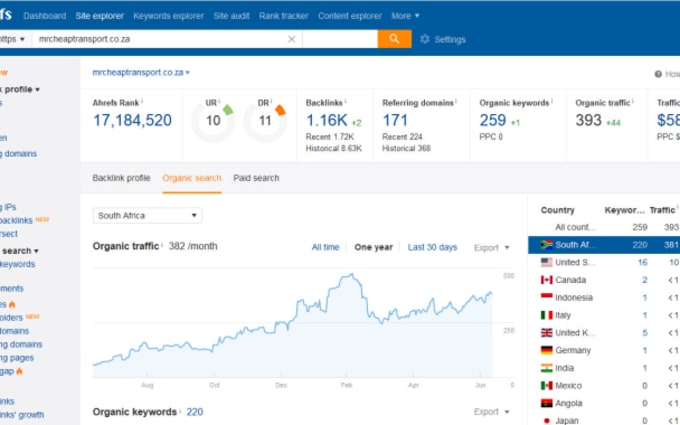Click inside the URL input field
Image resolution: width=680 pixels, height=425 pixels.
click(160, 39)
